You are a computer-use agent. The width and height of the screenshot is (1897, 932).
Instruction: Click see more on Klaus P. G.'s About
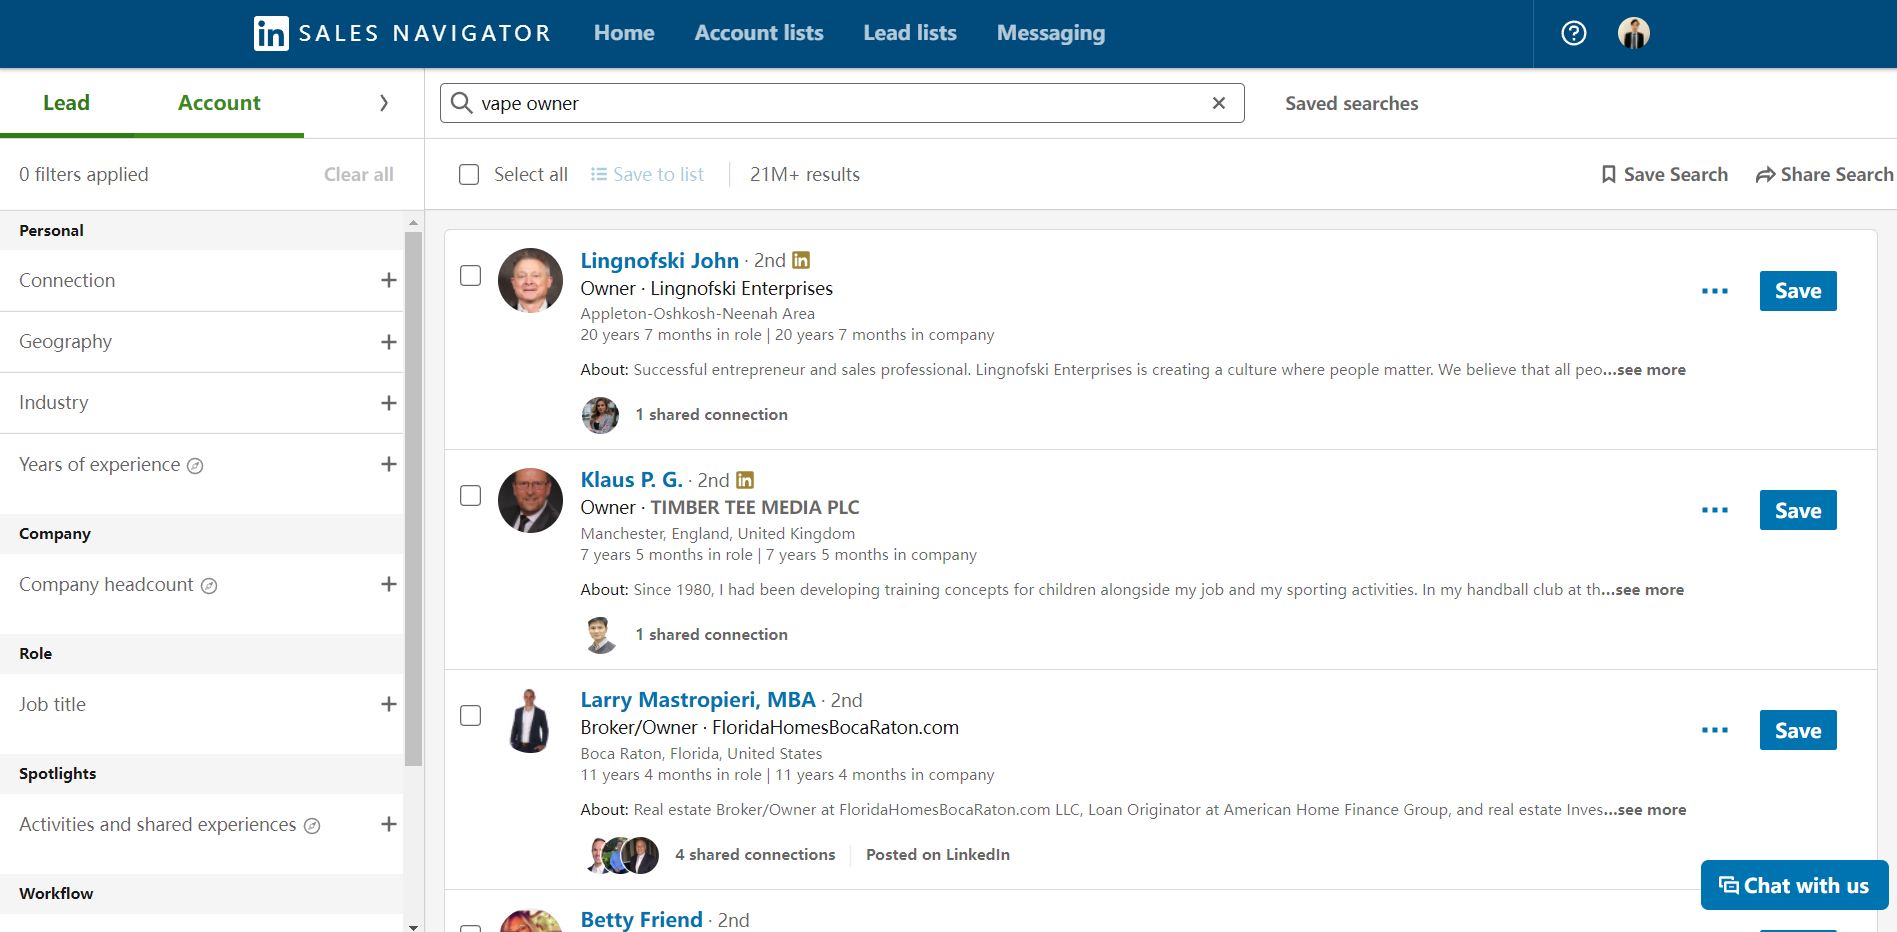coord(1643,590)
